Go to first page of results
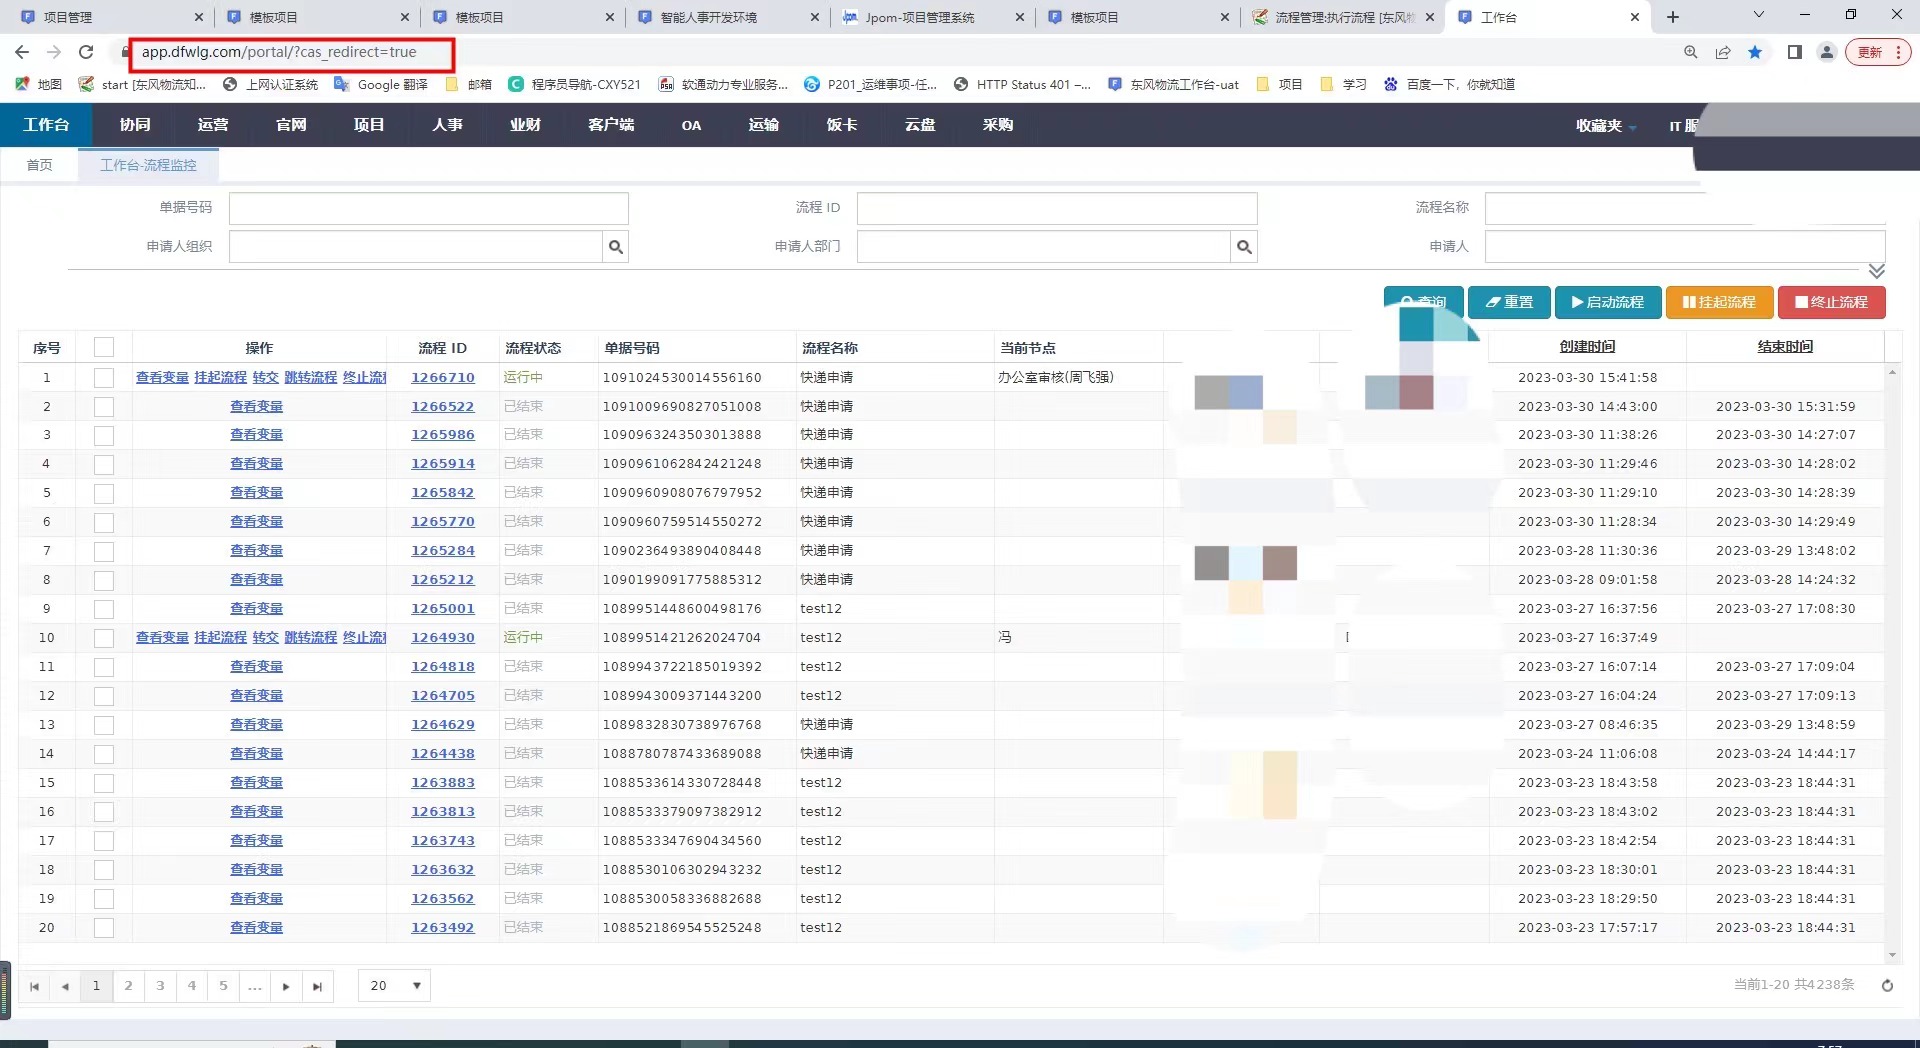This screenshot has height=1048, width=1920. 34,986
